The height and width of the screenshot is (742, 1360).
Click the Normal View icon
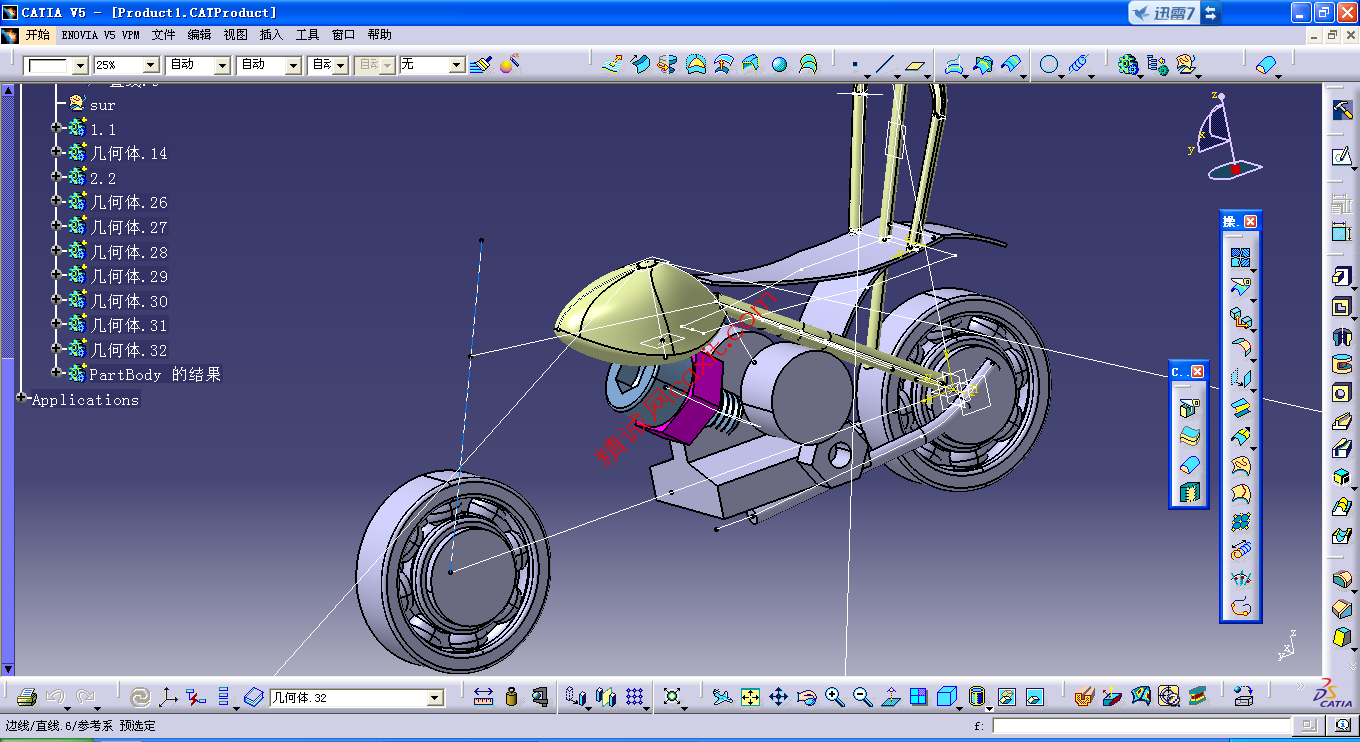pos(891,697)
